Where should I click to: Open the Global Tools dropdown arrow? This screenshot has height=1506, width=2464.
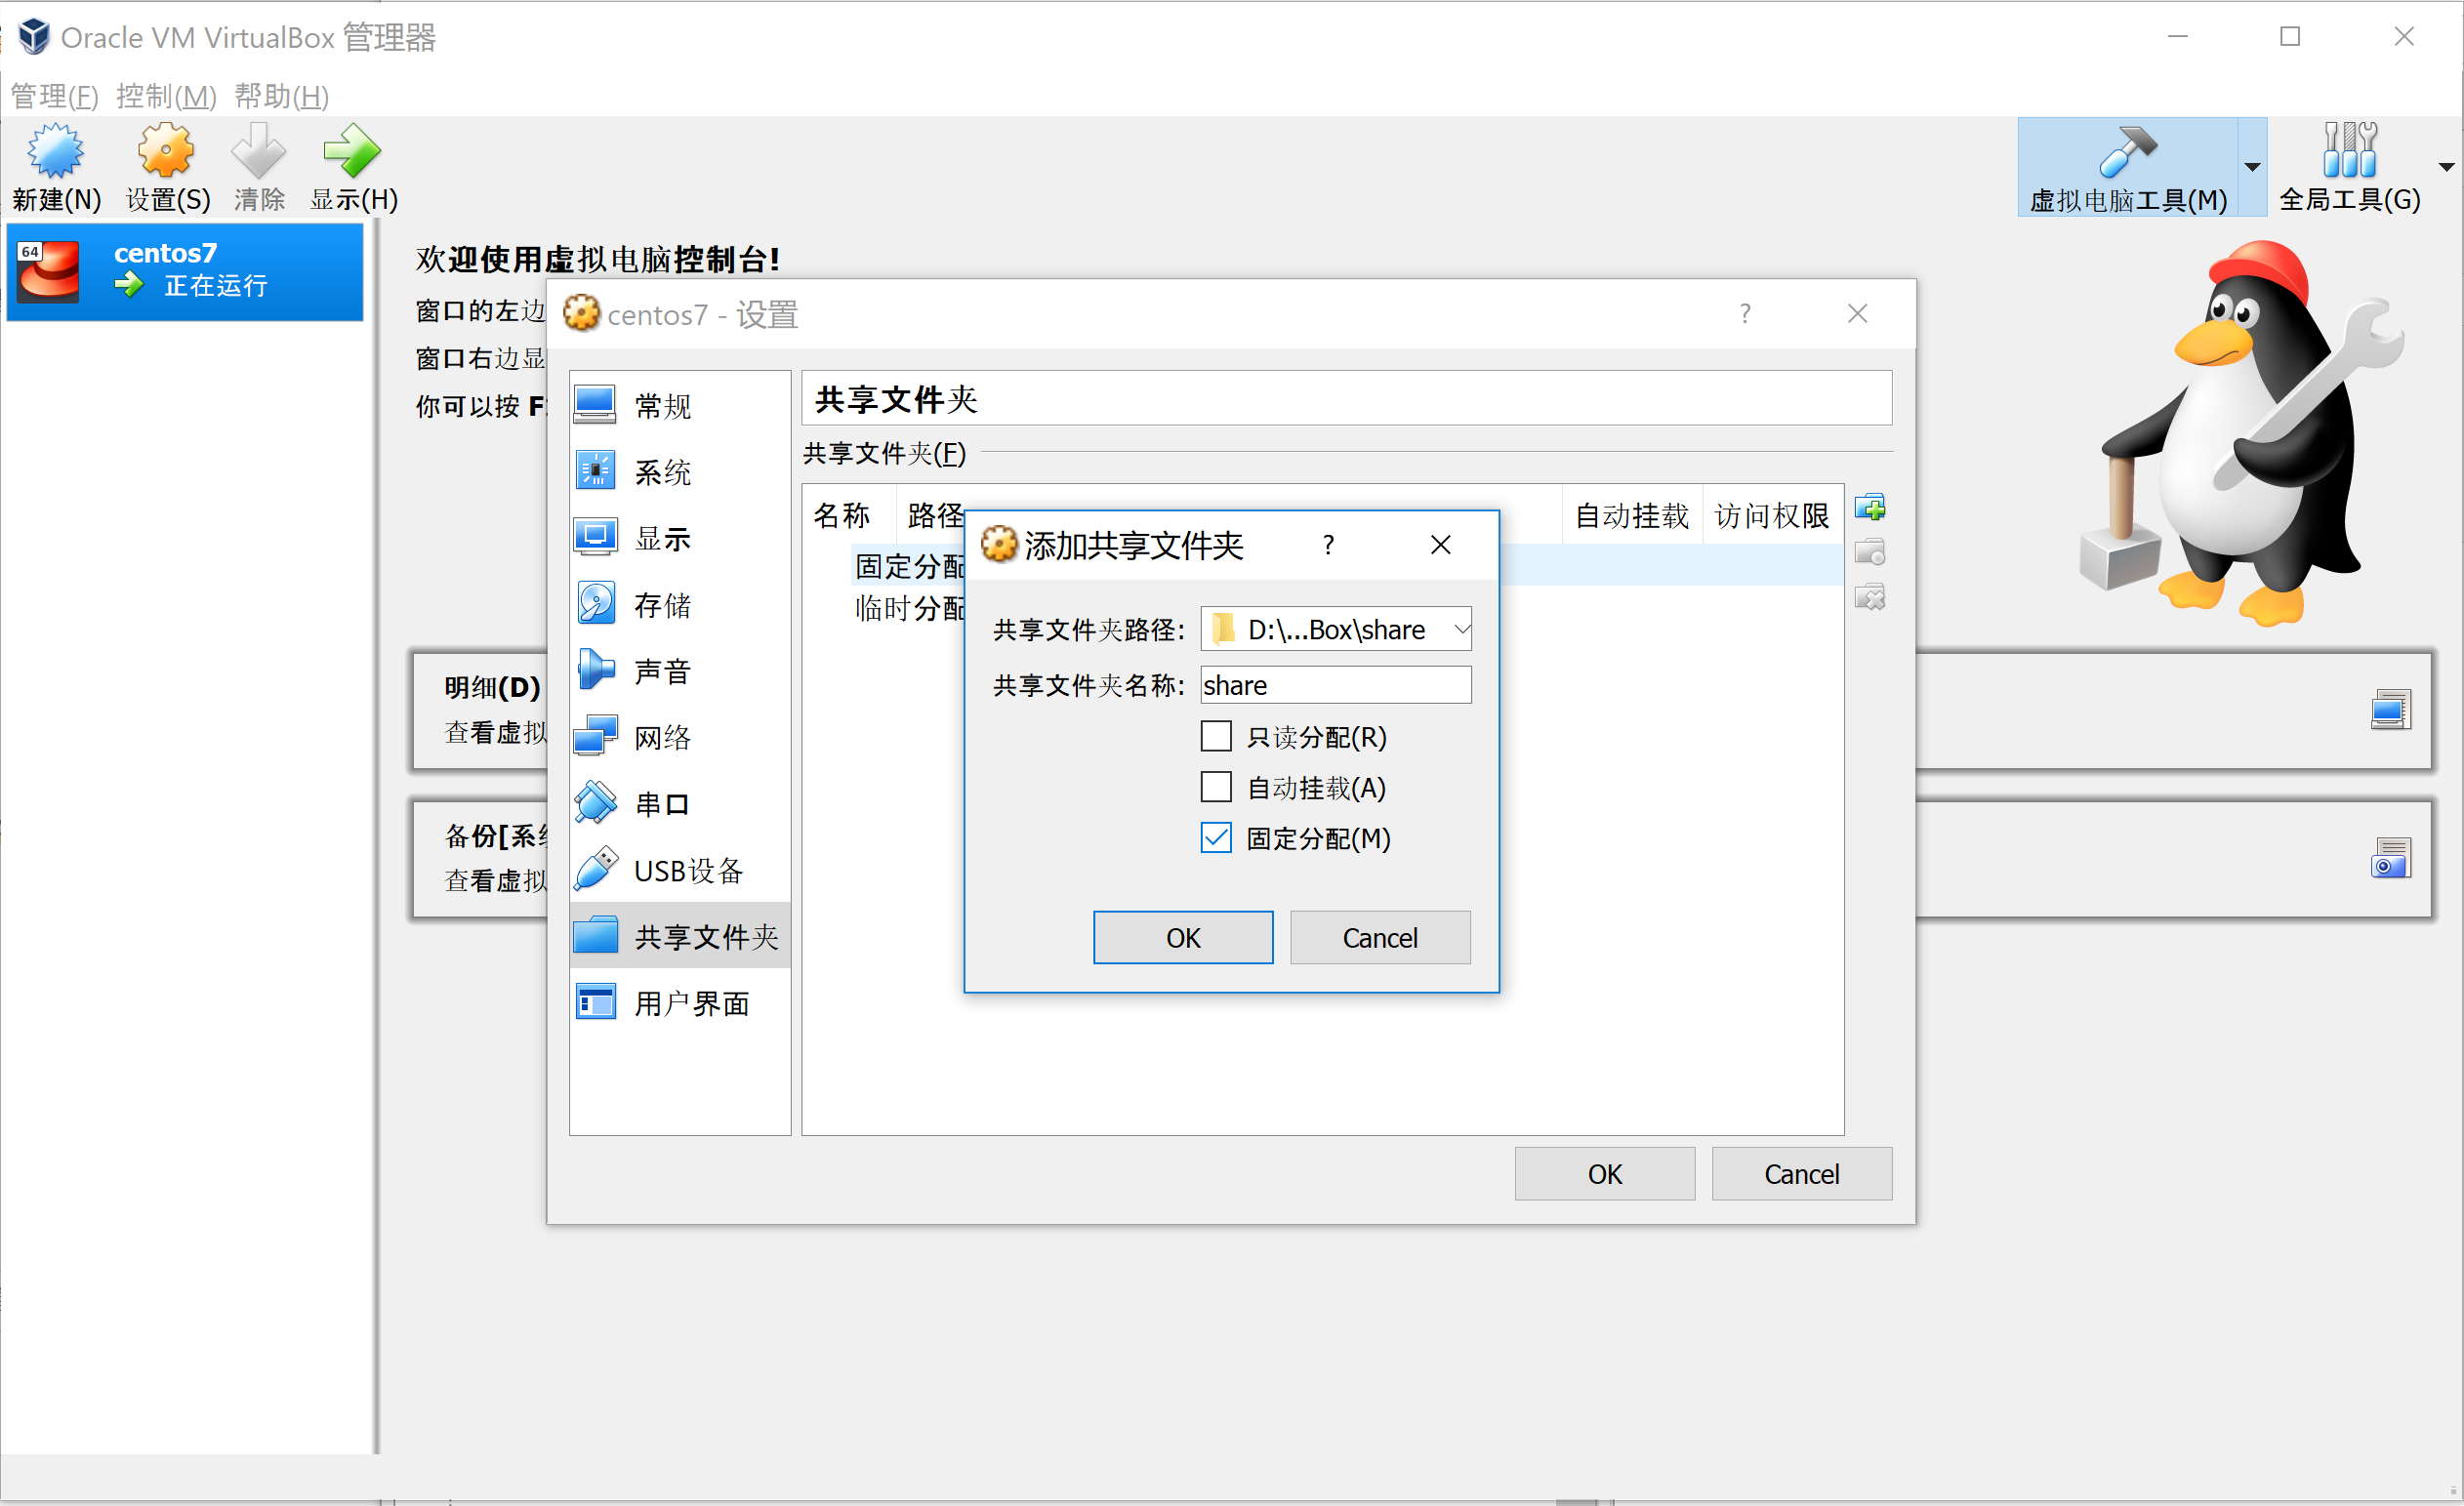tap(2446, 167)
